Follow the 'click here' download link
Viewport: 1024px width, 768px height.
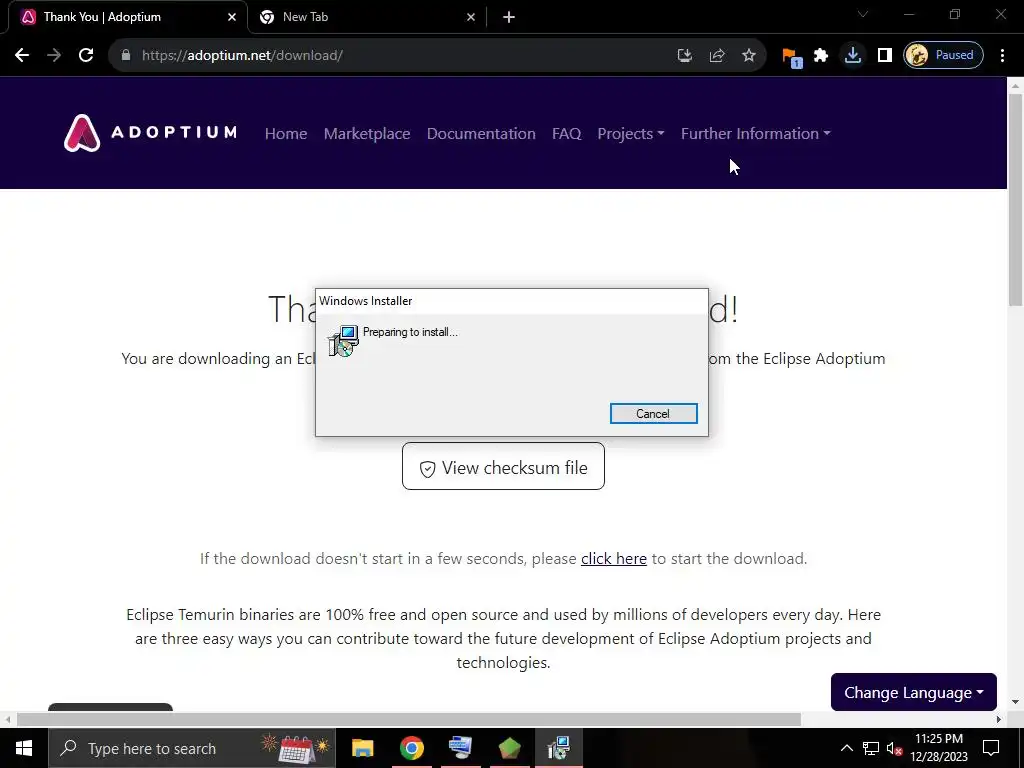click(x=614, y=559)
